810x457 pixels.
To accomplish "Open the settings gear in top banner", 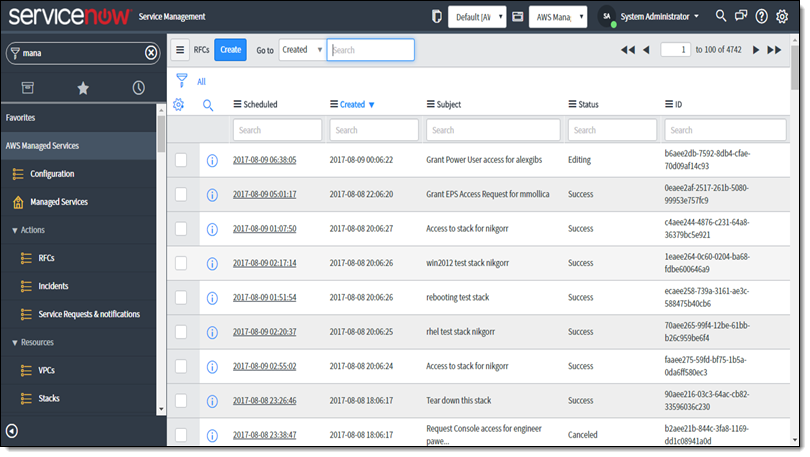I will [x=782, y=16].
